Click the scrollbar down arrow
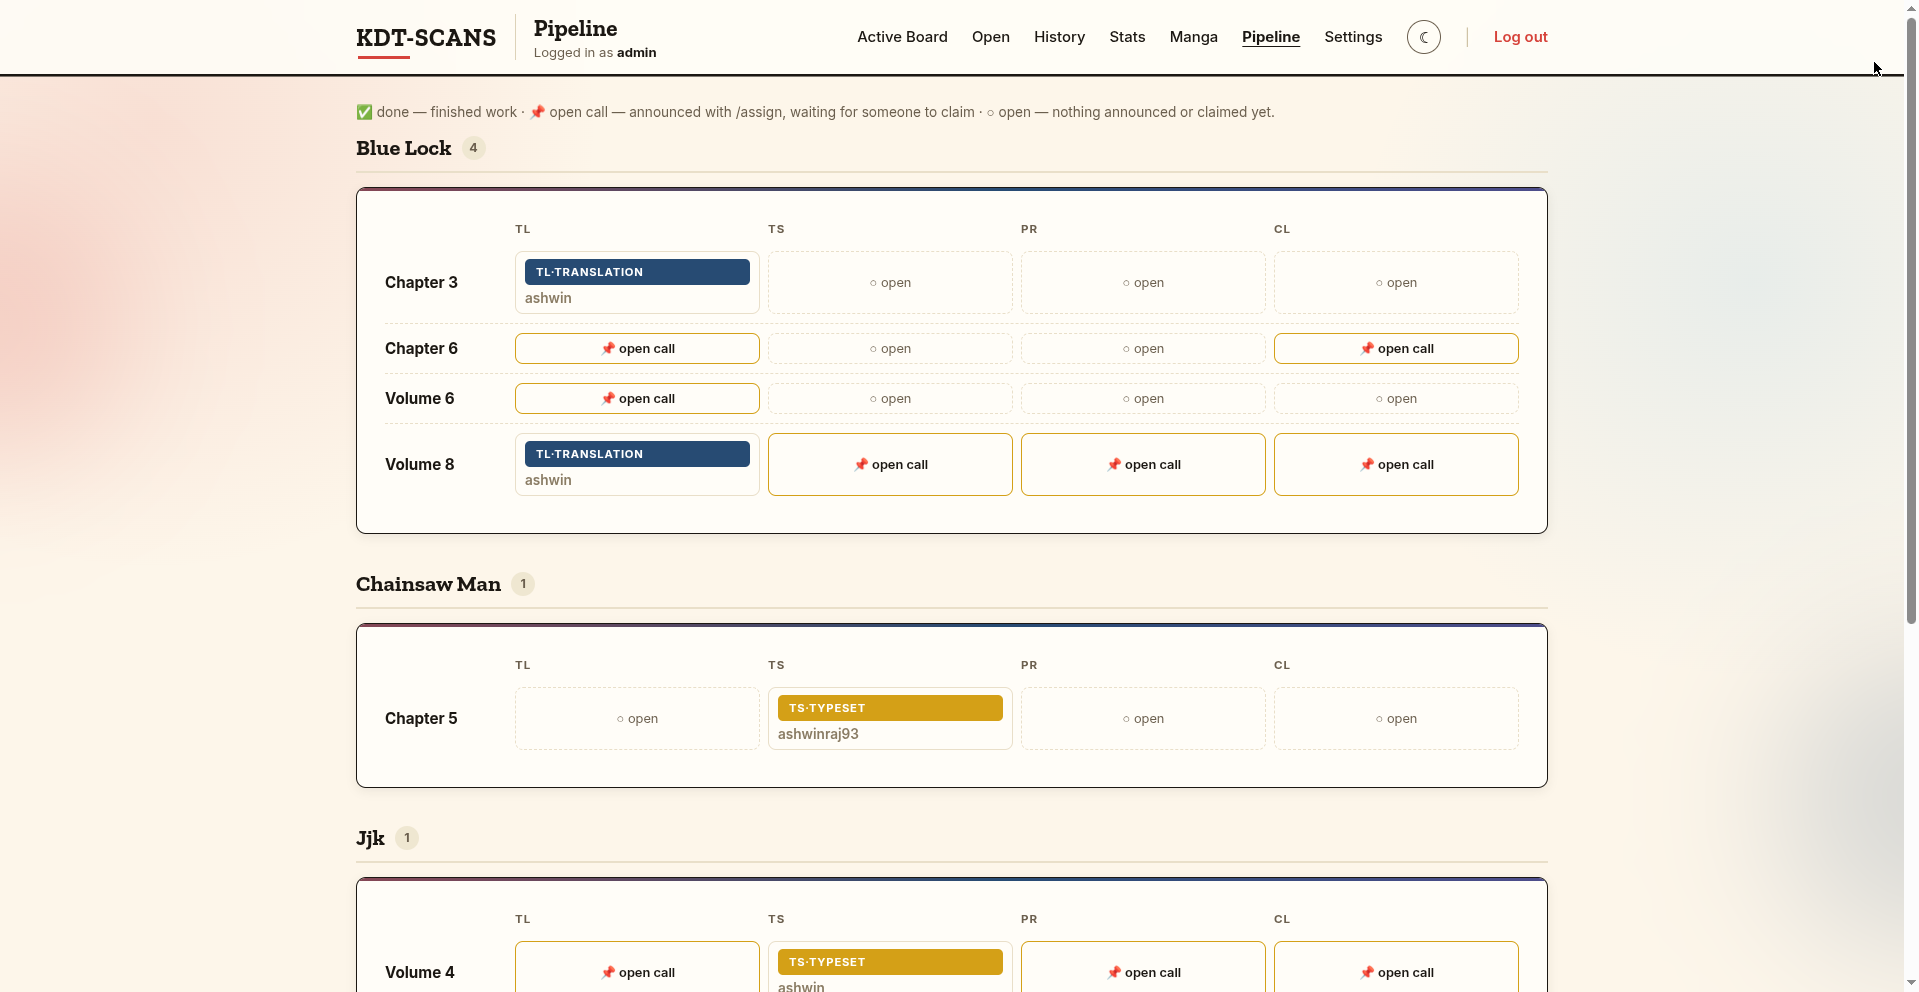 click(1911, 984)
